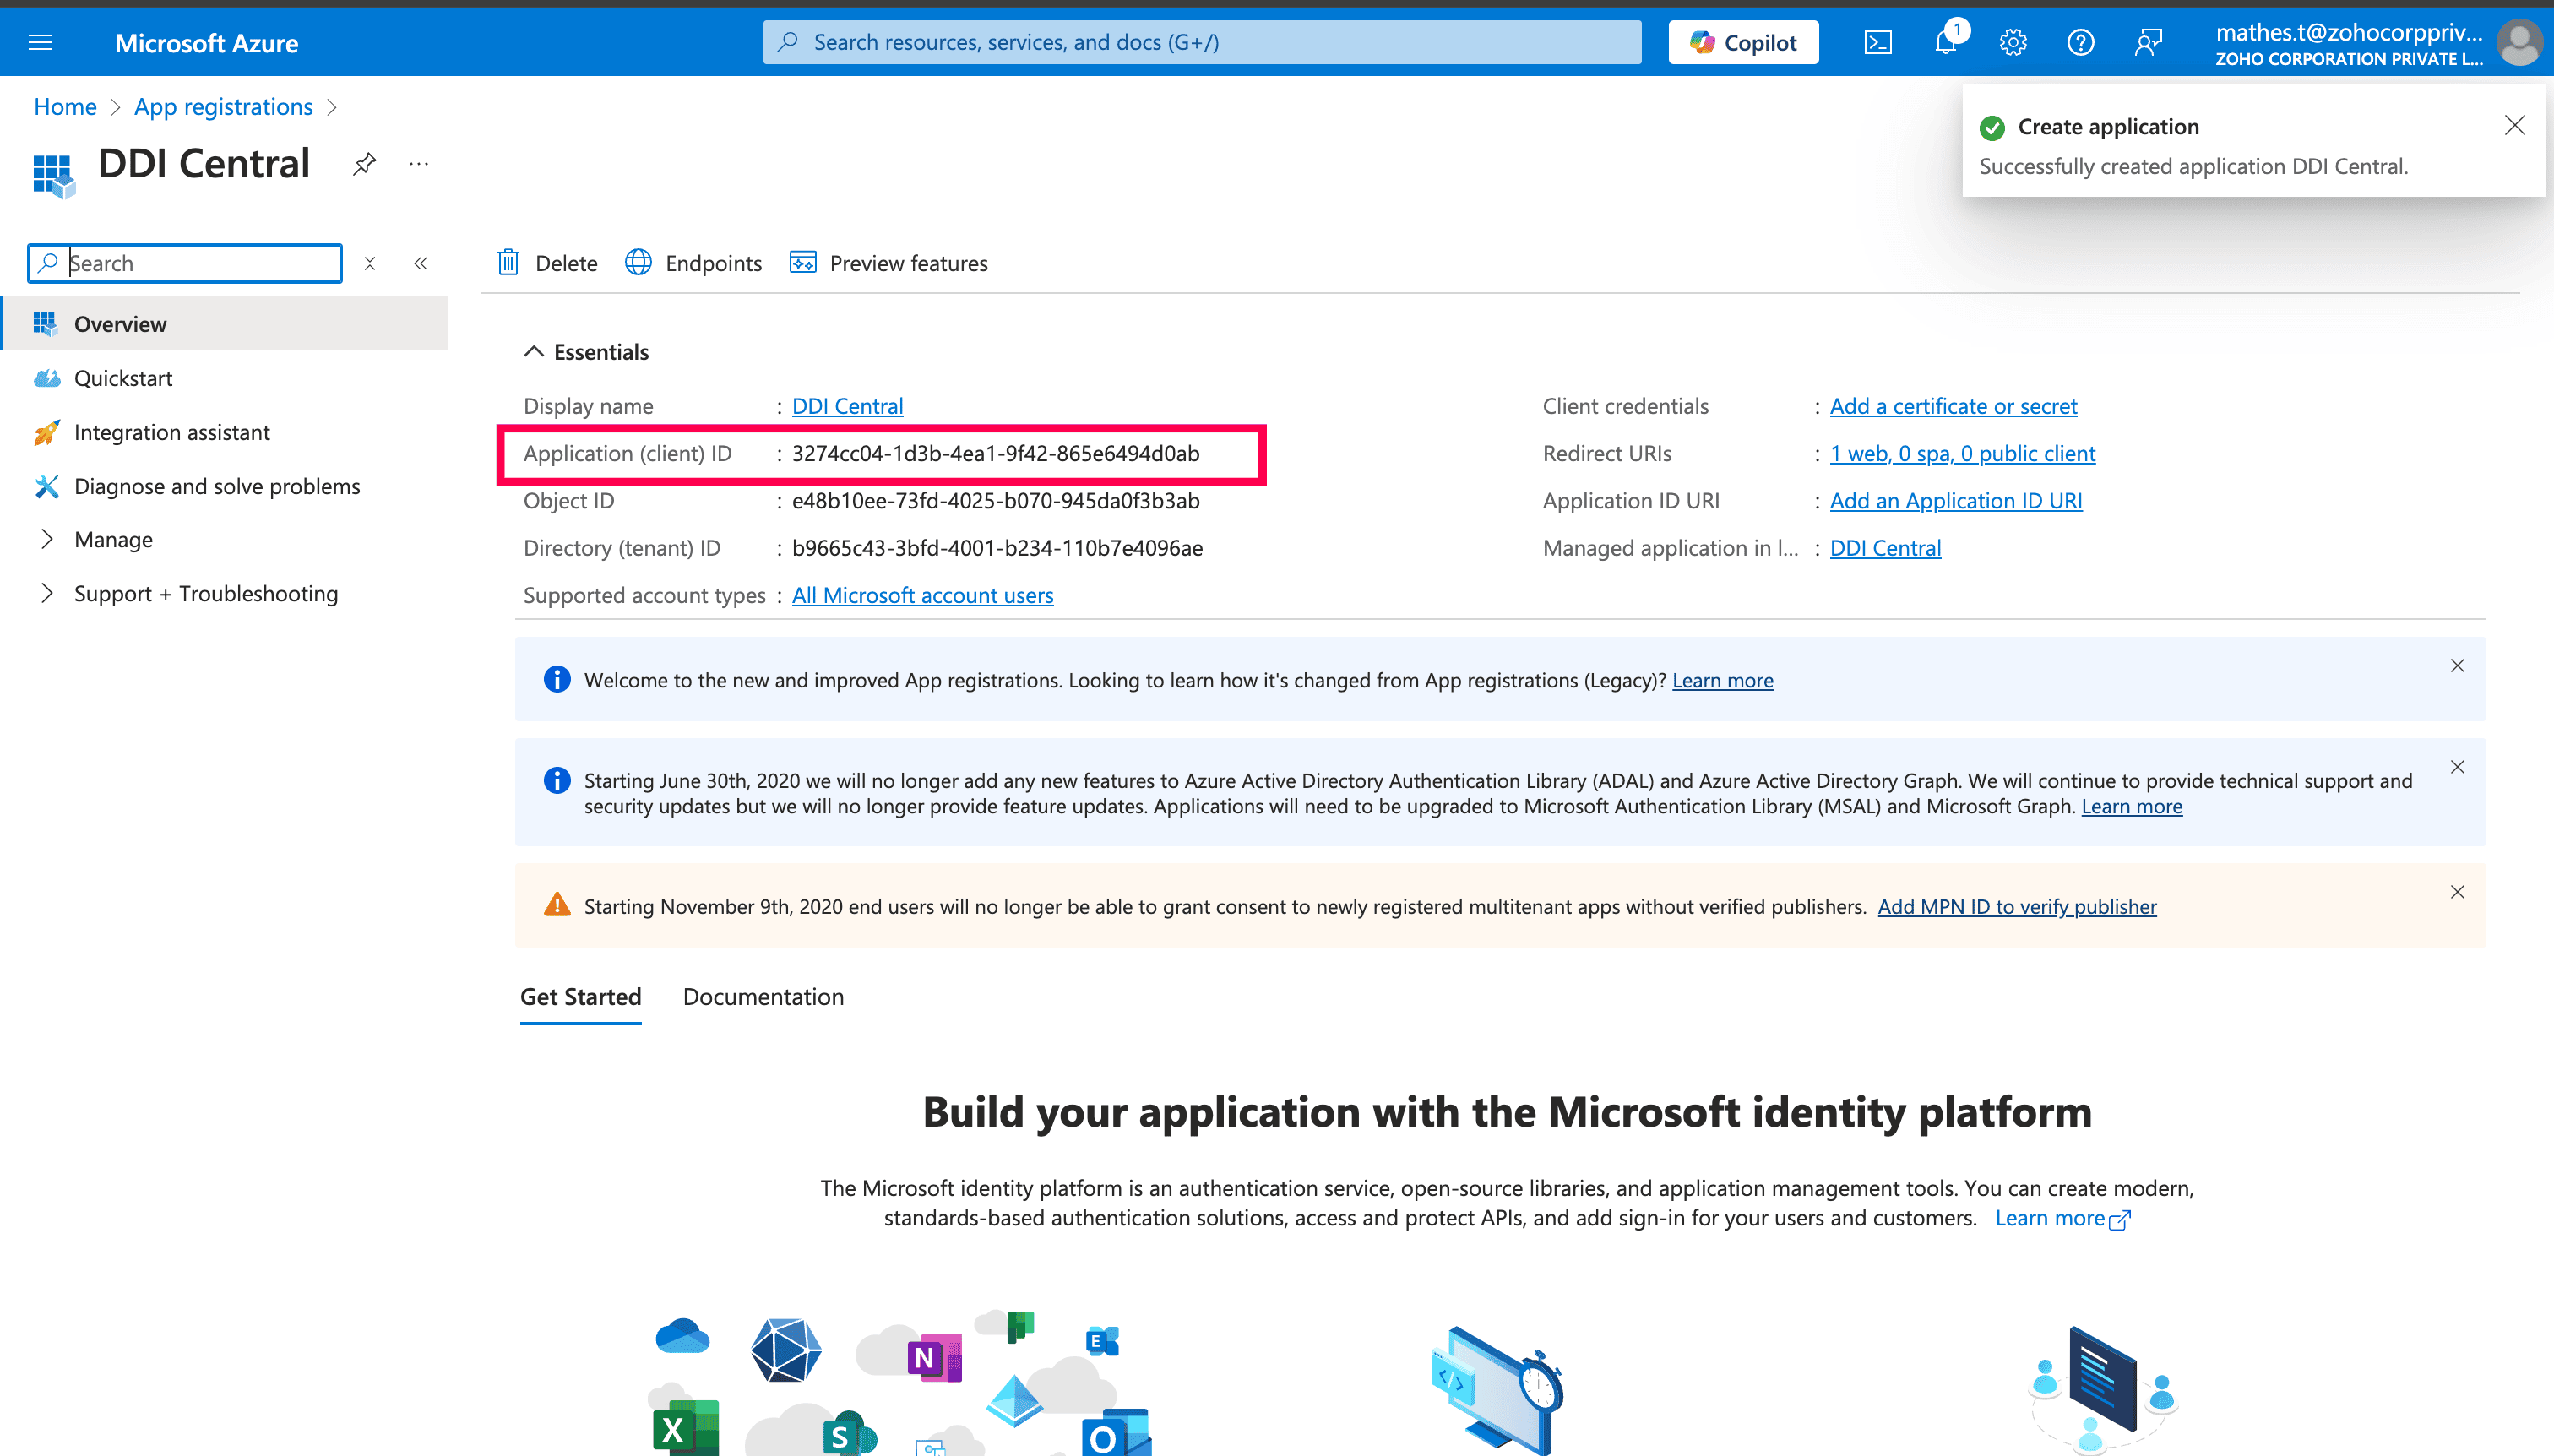Viewport: 2554px width, 1456px height.
Task: Collapse the left sidebar menu
Action: [421, 263]
